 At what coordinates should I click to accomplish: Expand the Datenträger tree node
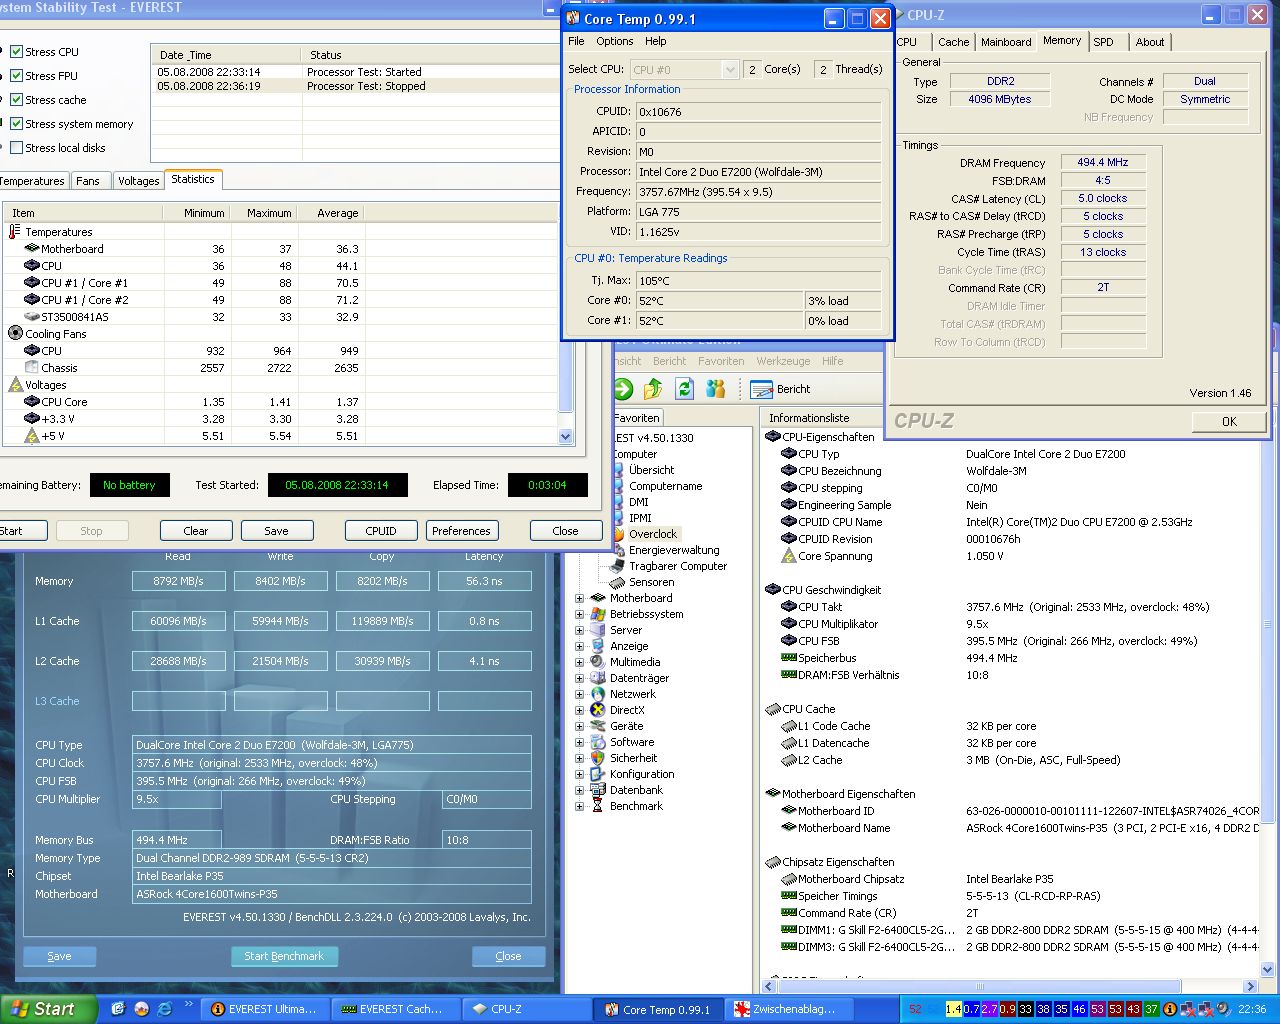(579, 678)
